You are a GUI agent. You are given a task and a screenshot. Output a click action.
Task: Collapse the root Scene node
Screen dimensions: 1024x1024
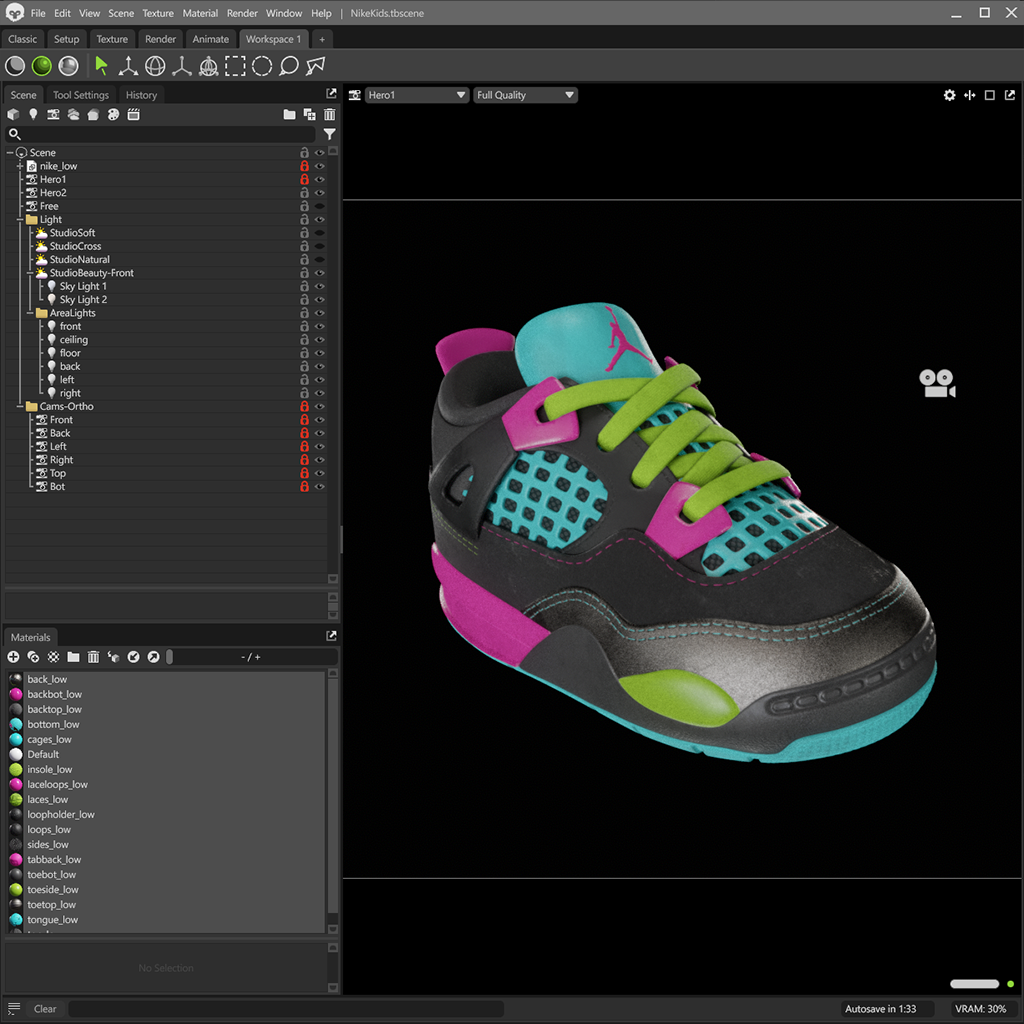pyautogui.click(x=10, y=153)
